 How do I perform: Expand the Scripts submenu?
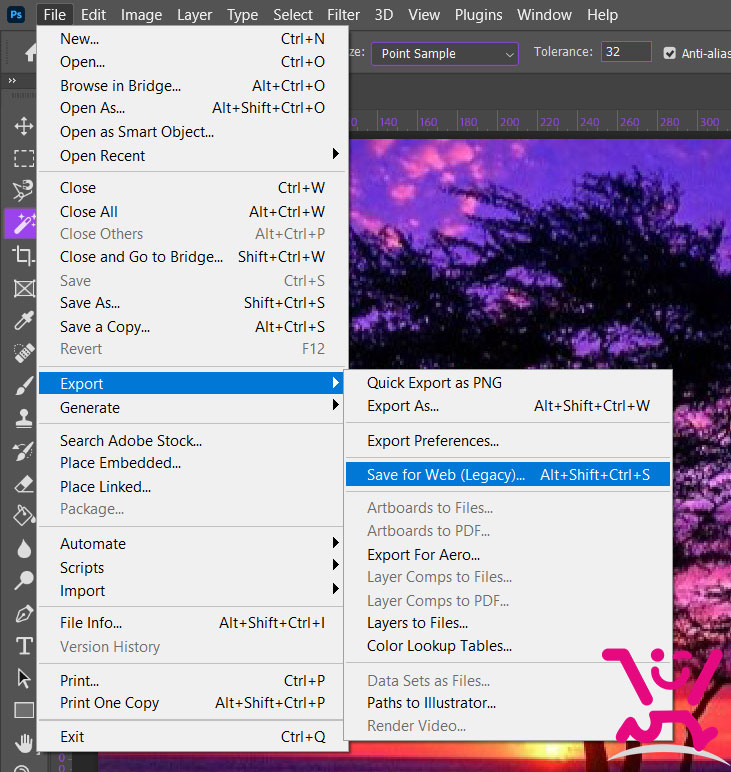[x=192, y=567]
